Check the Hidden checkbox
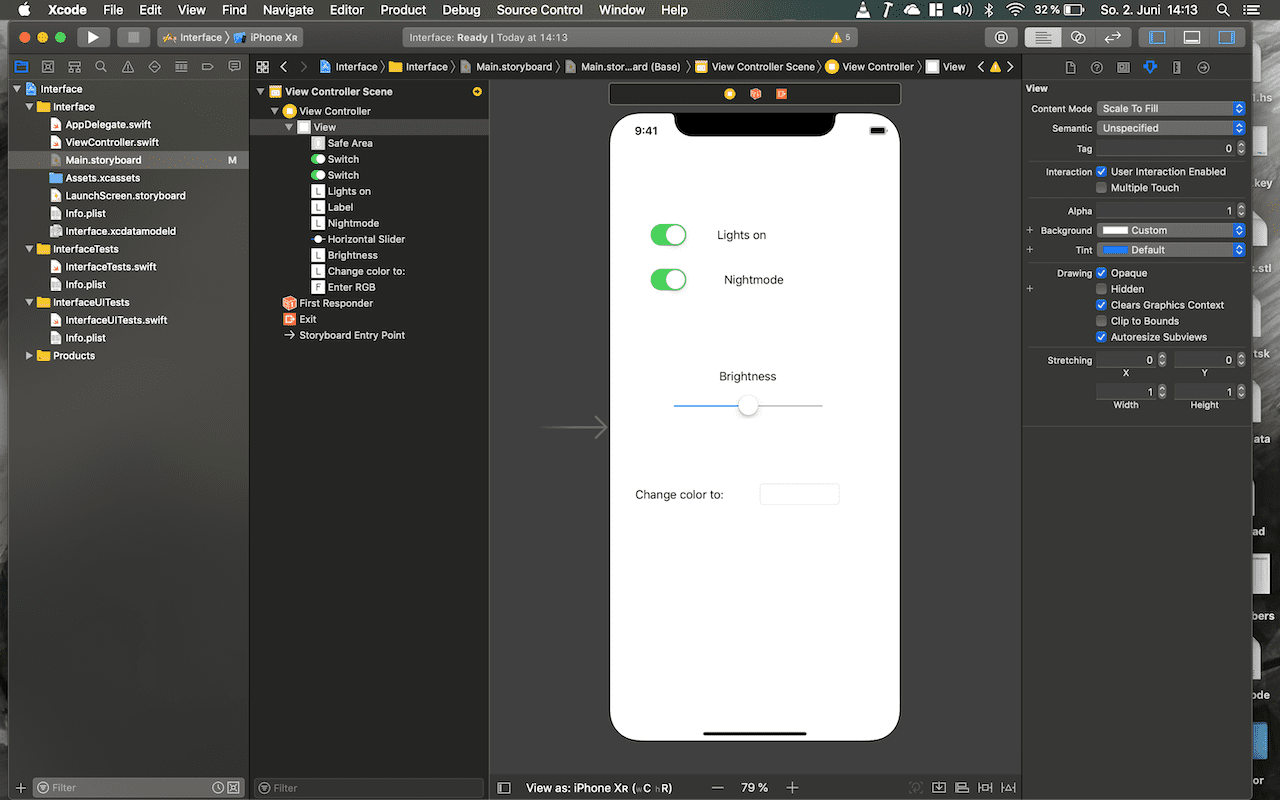 coord(1102,289)
